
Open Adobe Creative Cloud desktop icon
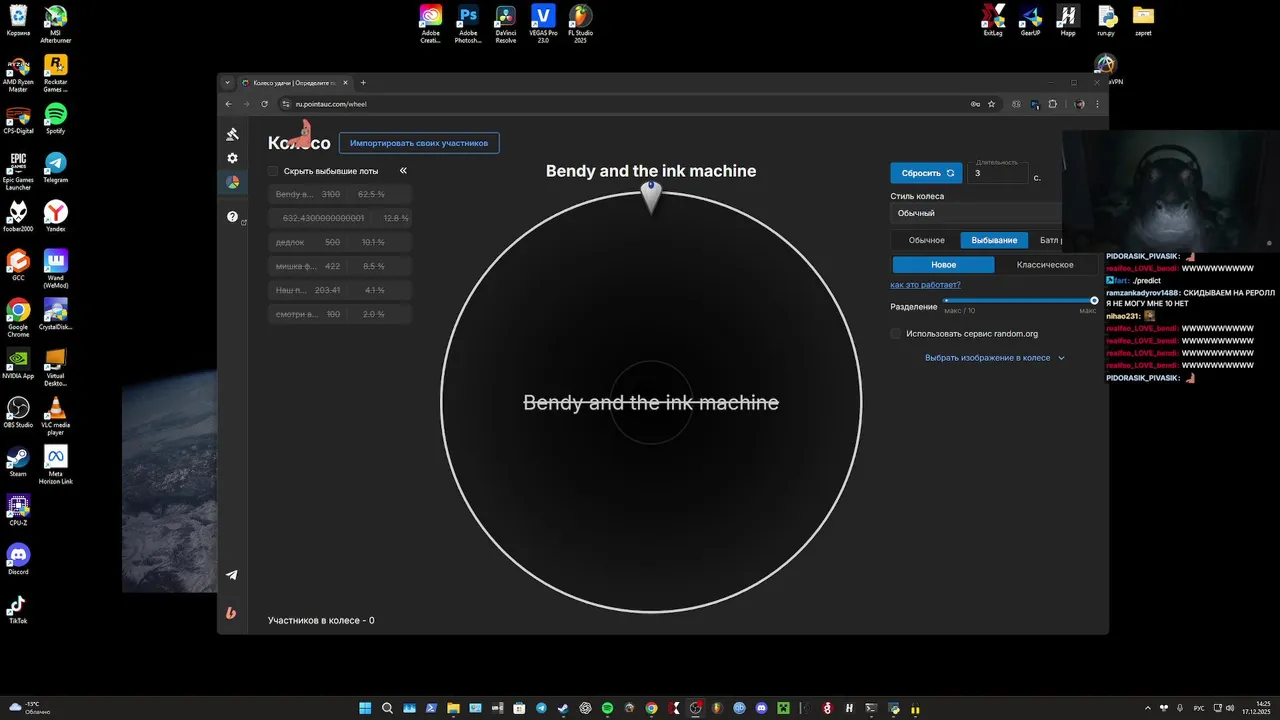pos(431,24)
